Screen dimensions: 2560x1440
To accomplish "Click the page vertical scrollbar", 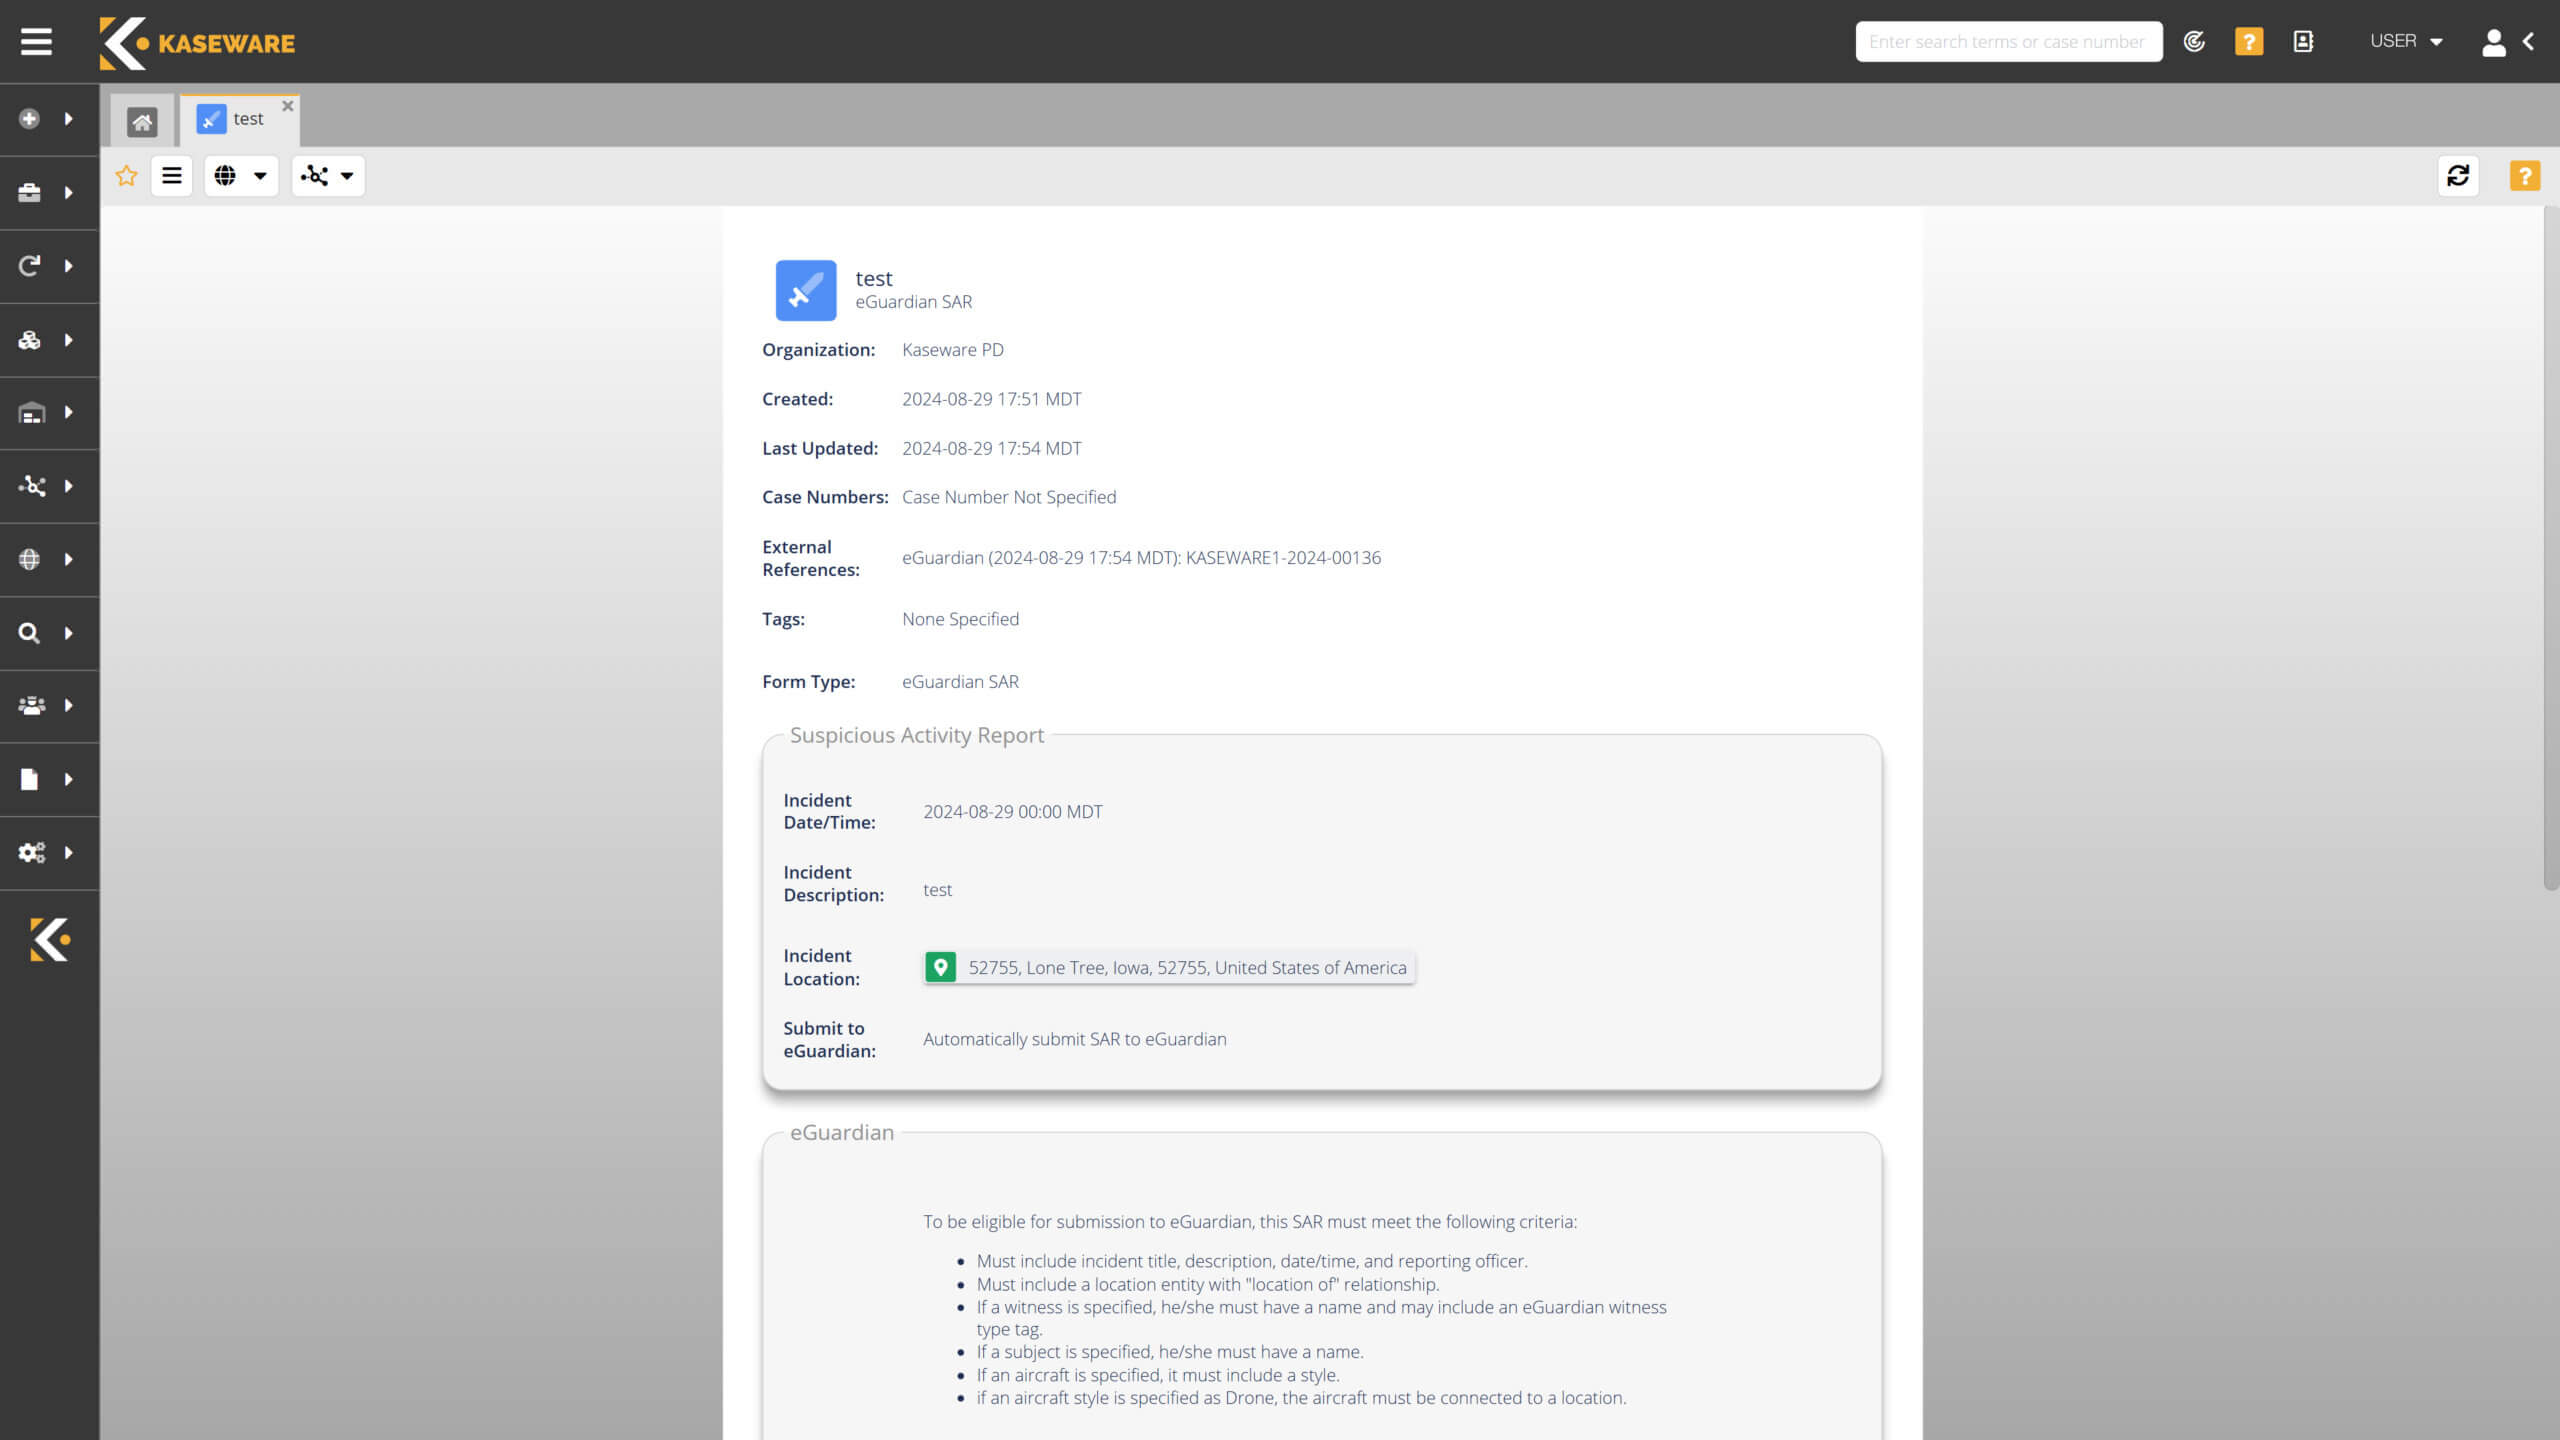I will pos(2551,548).
